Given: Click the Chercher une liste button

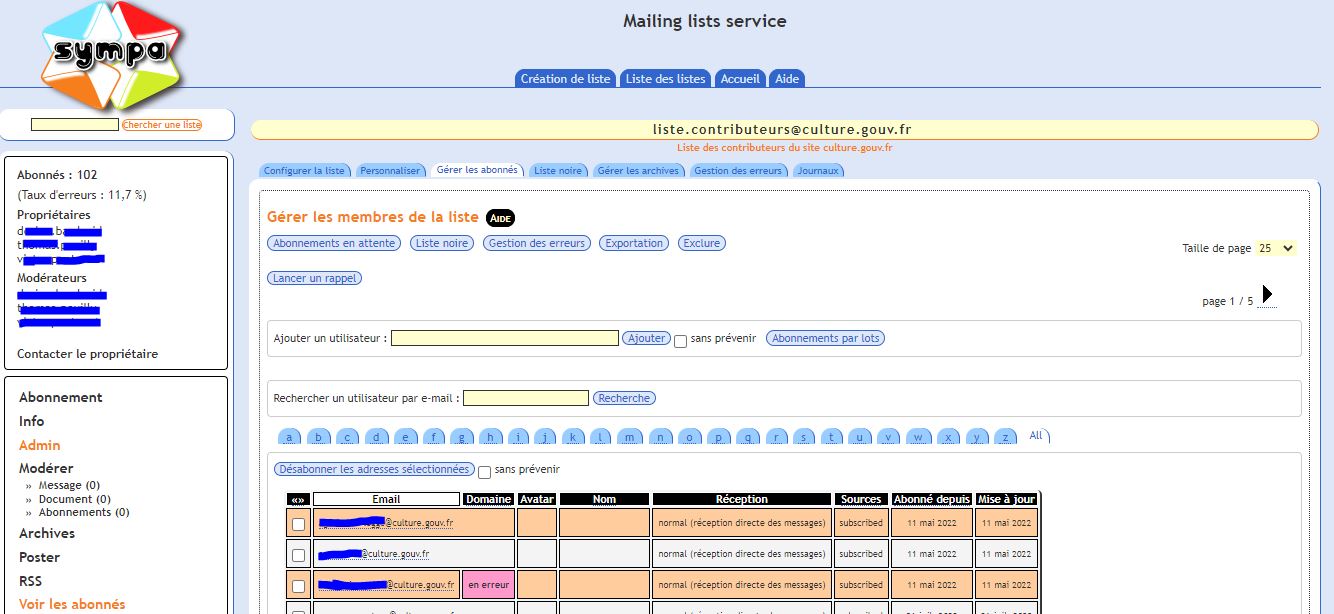Looking at the screenshot, I should [x=162, y=125].
